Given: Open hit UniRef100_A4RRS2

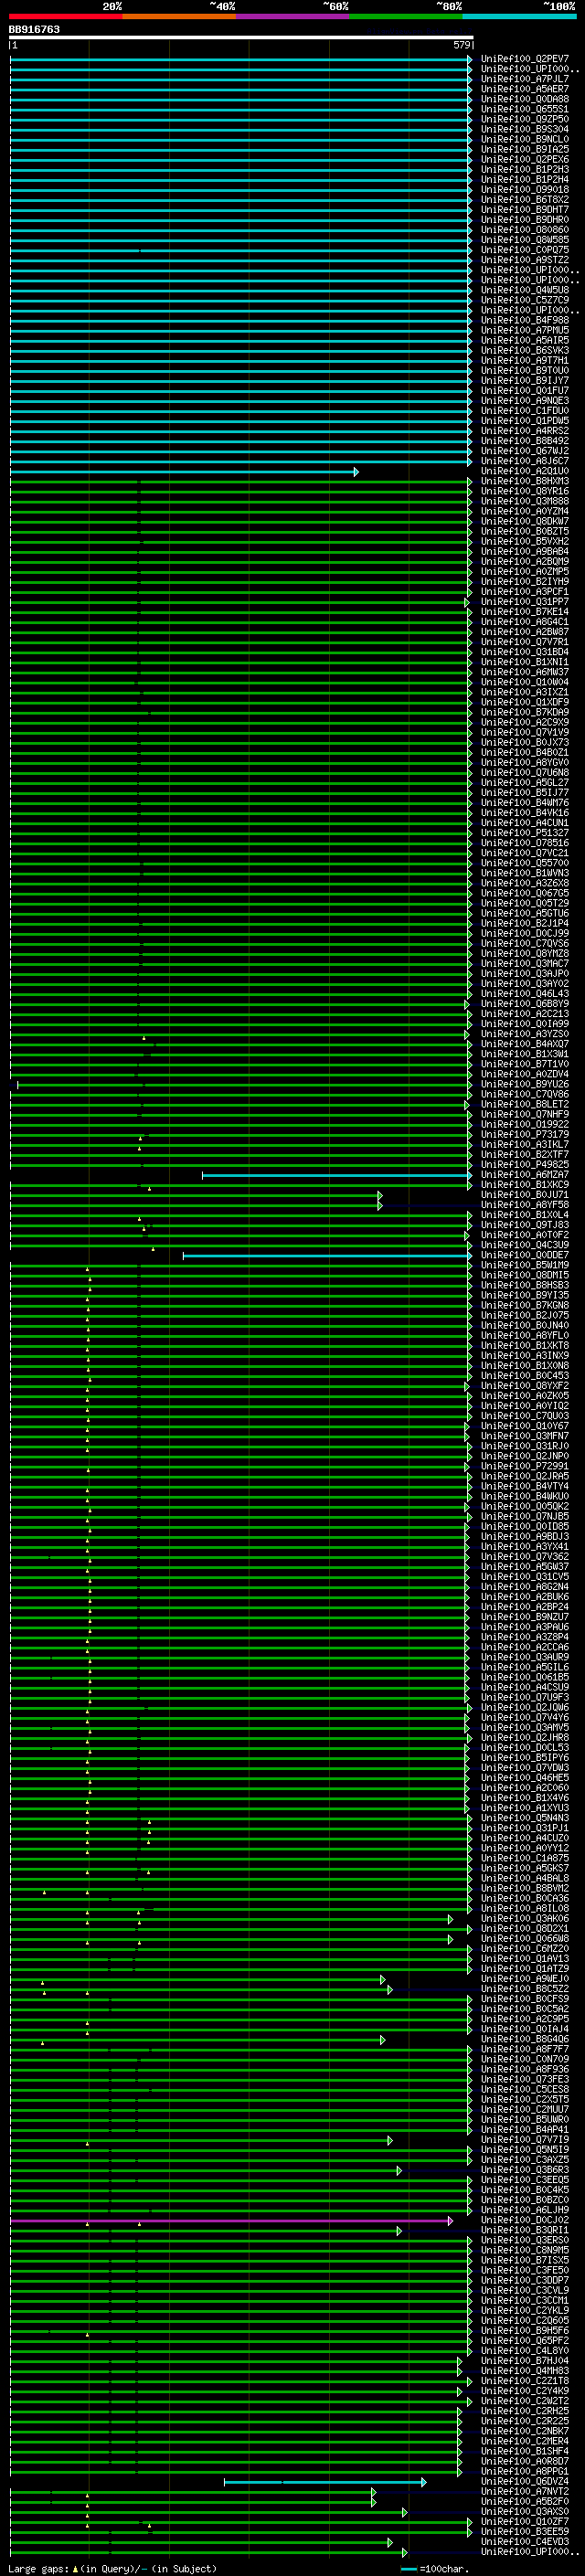Looking at the screenshot, I should (525, 431).
